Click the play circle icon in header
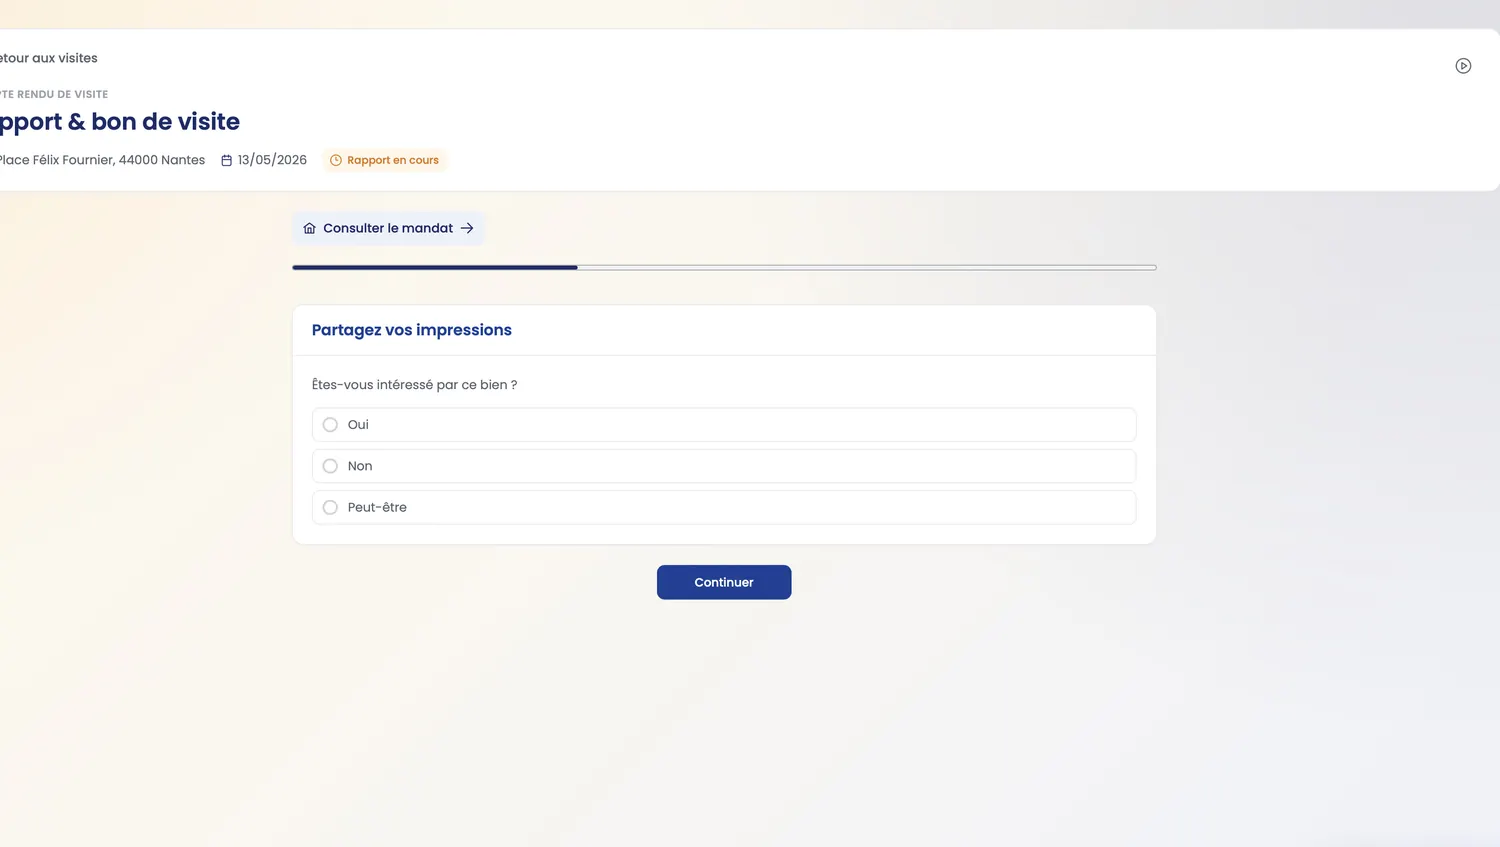The image size is (1500, 847). pos(1463,66)
